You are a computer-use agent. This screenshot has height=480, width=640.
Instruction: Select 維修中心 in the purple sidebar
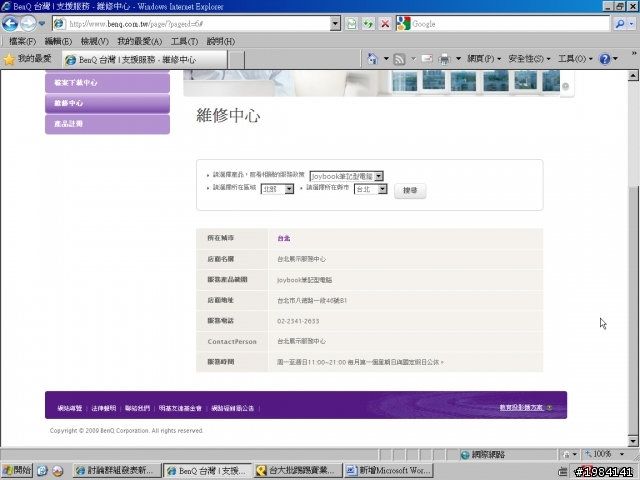[x=107, y=103]
